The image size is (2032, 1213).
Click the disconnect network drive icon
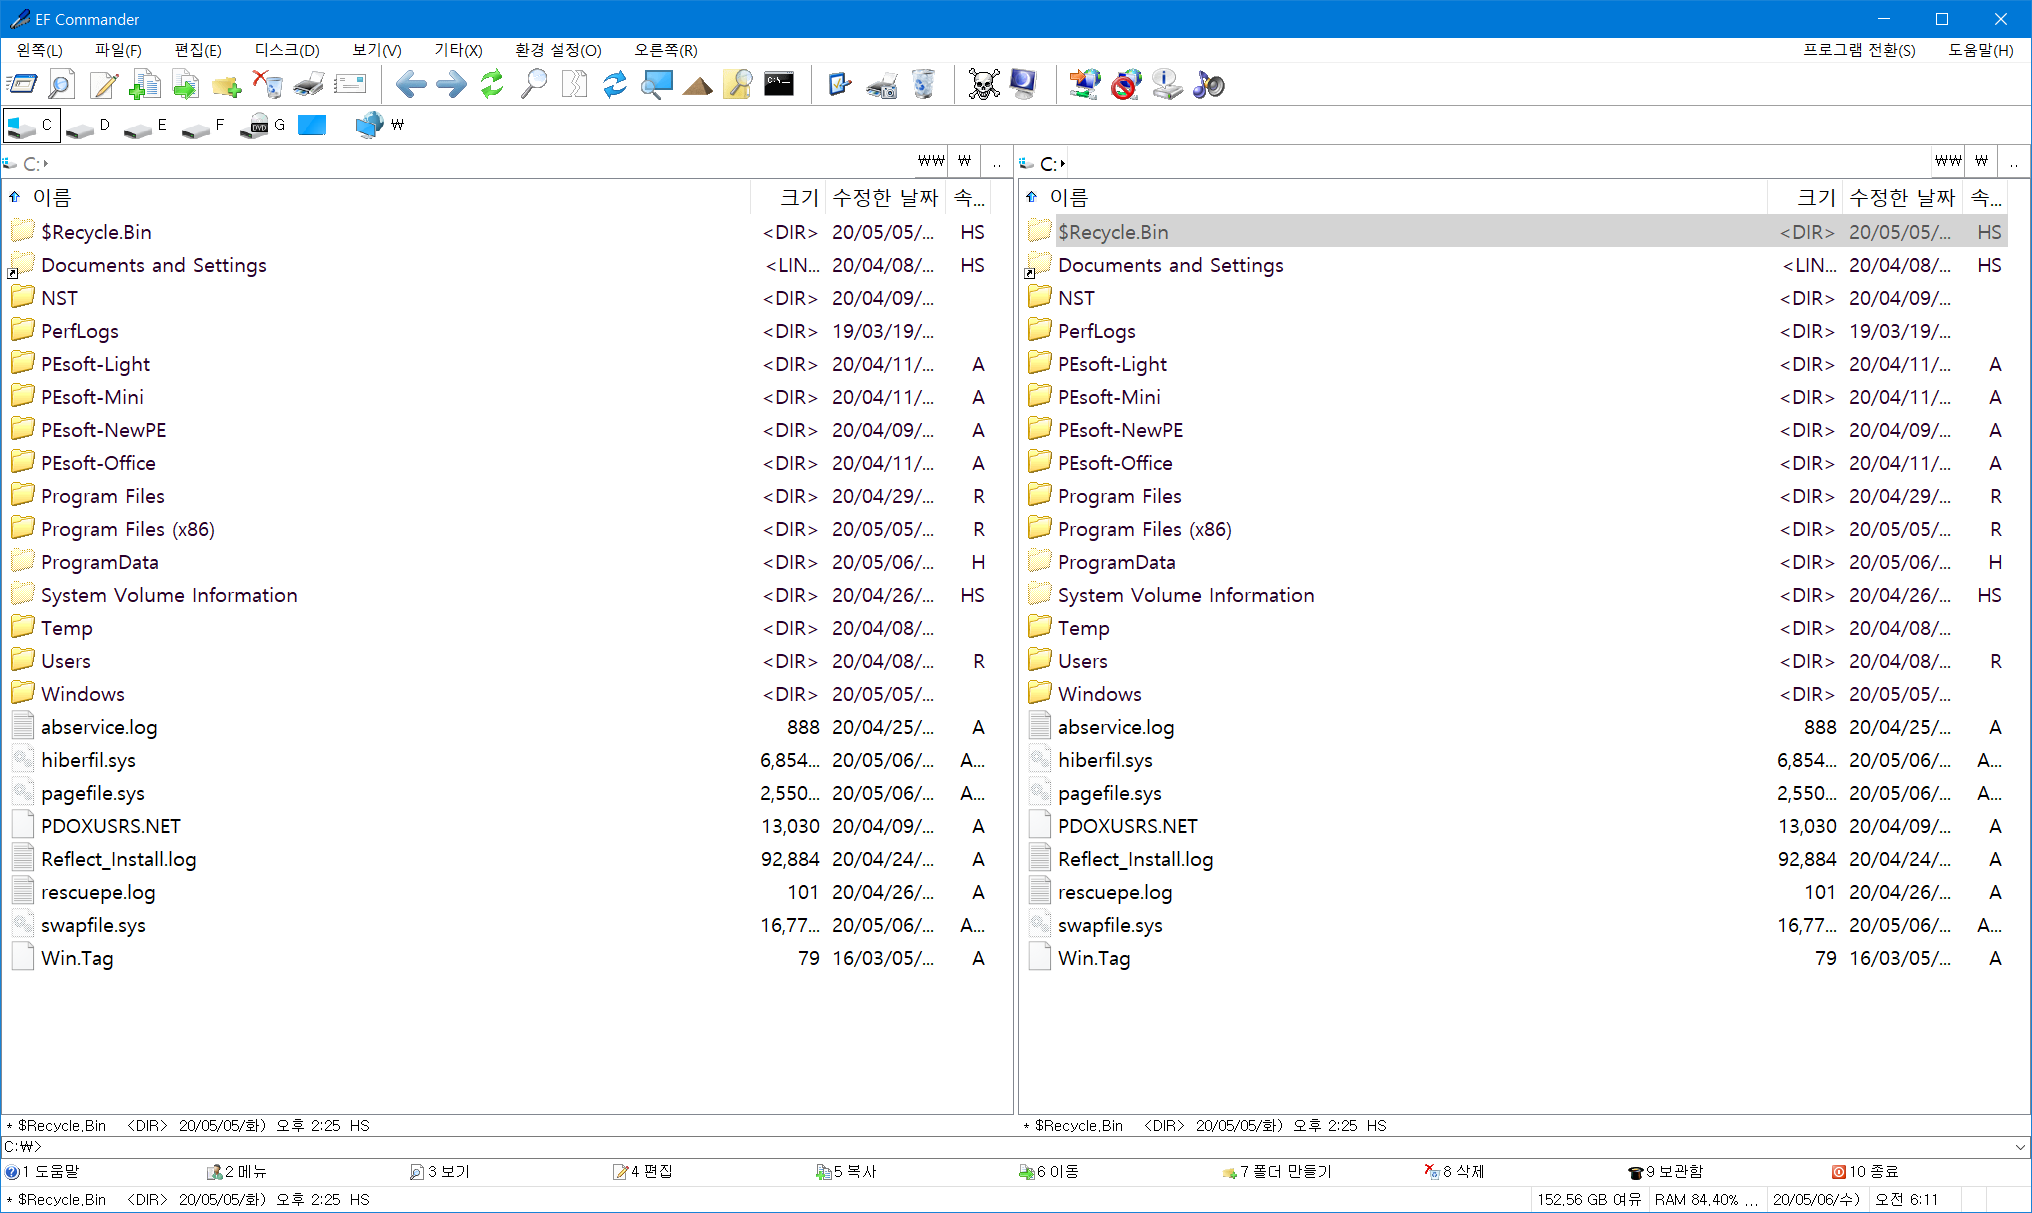(1126, 85)
